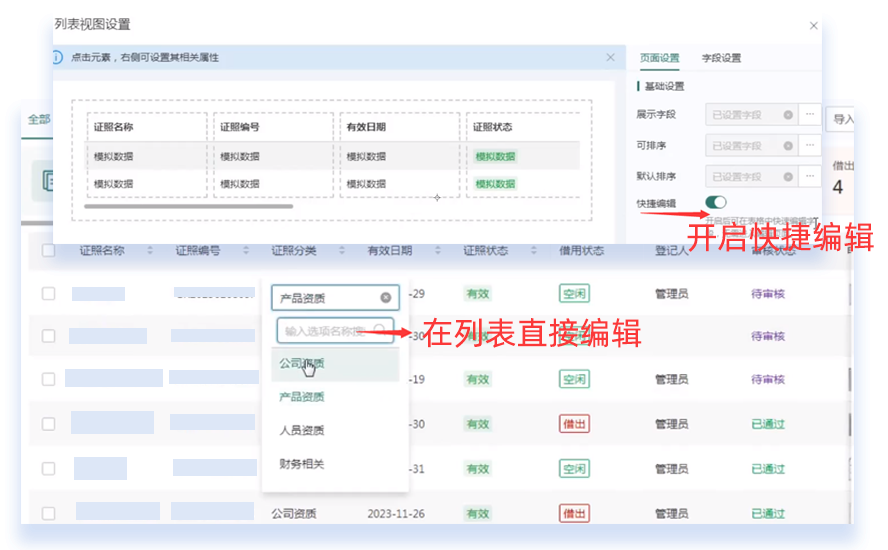Choose 人员资质 in the dropdown options
Screen dimensions: 888x550
[x=301, y=431]
